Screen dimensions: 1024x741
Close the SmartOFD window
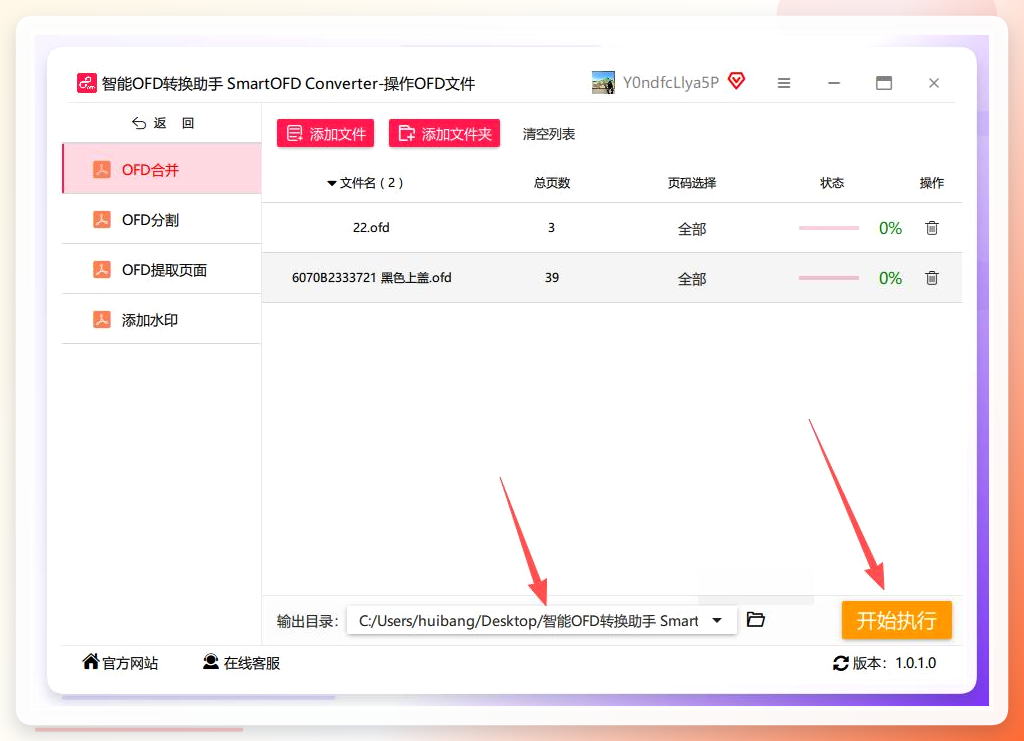(x=934, y=83)
